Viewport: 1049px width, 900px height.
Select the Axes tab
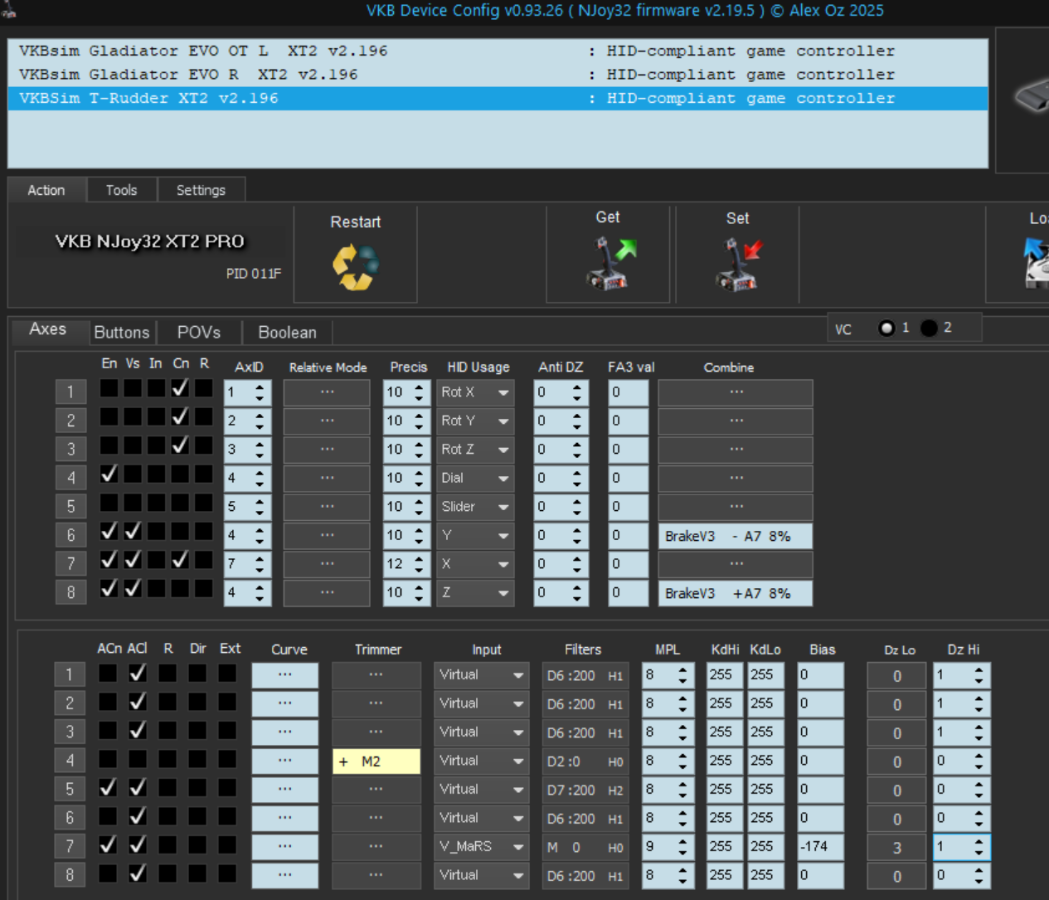[48, 329]
